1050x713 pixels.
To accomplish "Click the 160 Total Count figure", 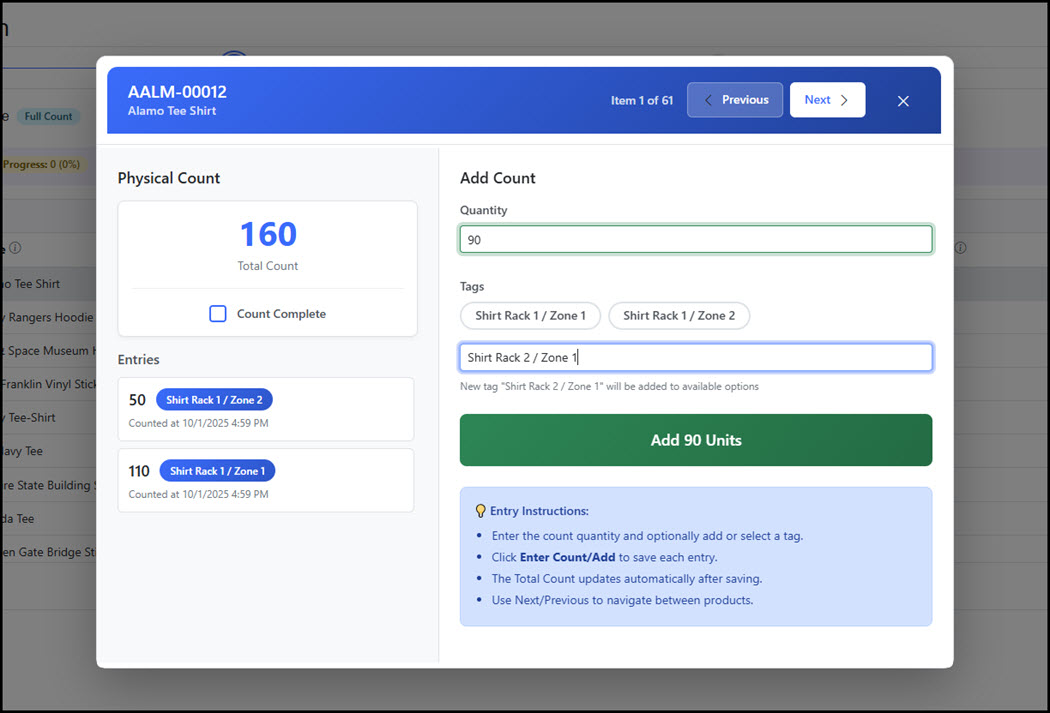I will tap(268, 235).
